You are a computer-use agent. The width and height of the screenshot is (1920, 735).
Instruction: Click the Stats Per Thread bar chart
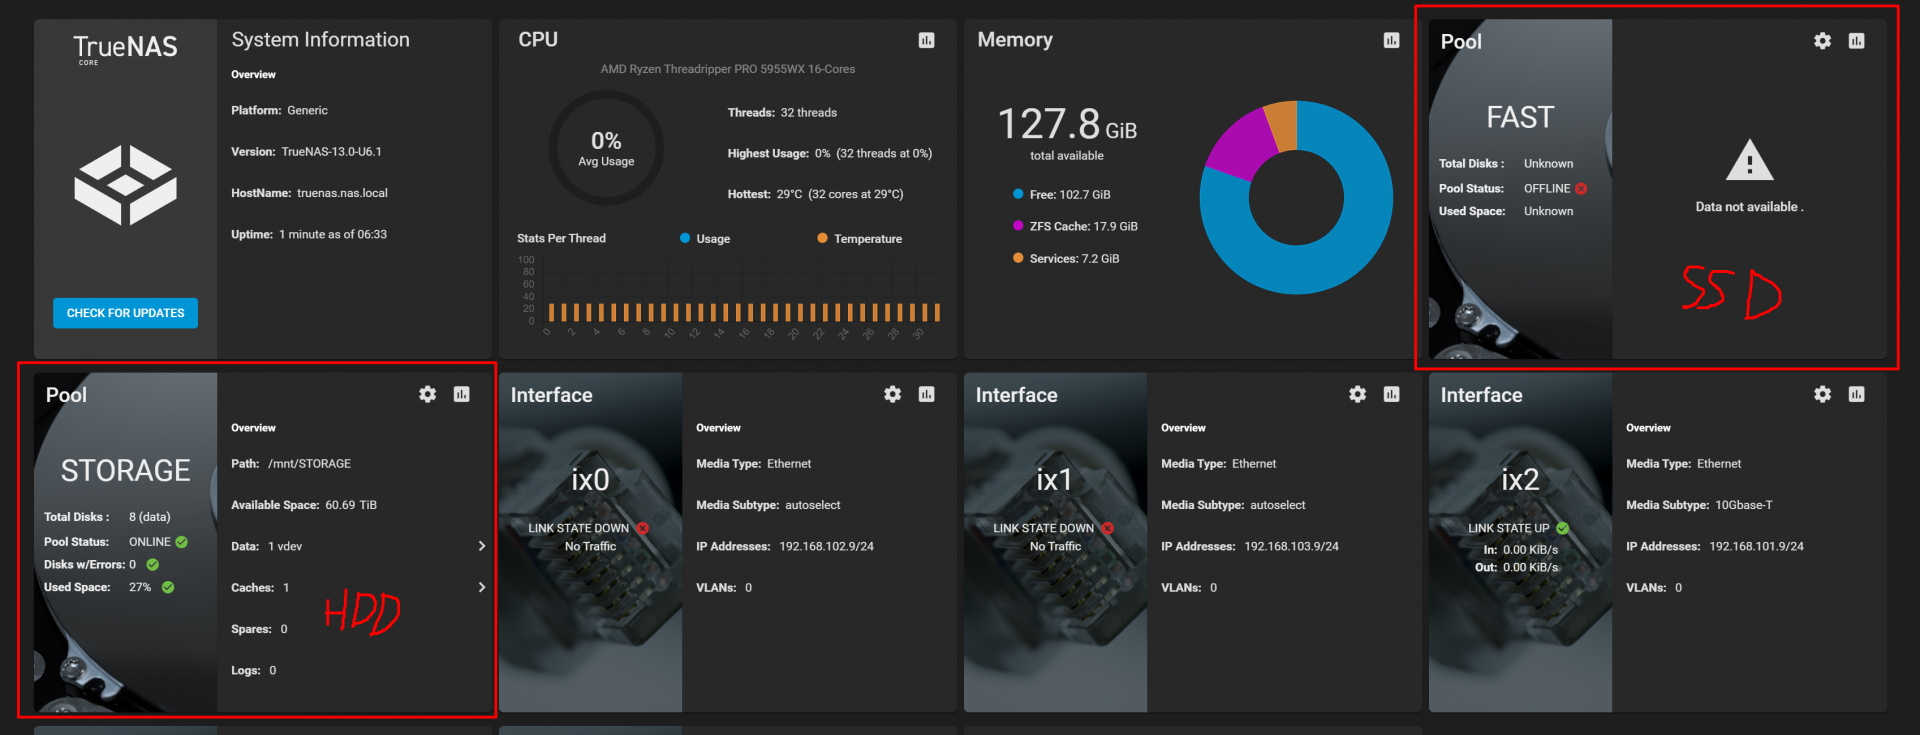729,297
